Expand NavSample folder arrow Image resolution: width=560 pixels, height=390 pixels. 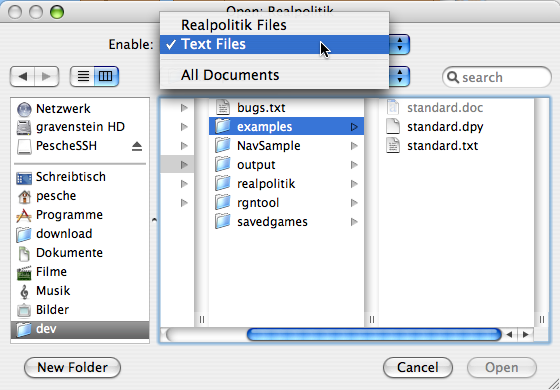point(354,146)
